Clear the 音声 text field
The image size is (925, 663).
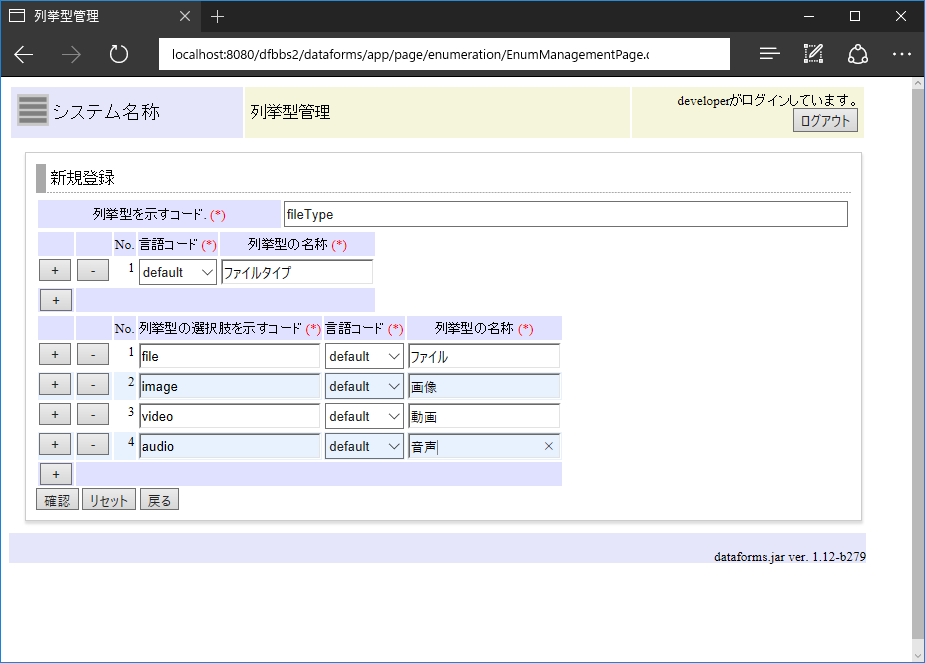(x=548, y=446)
